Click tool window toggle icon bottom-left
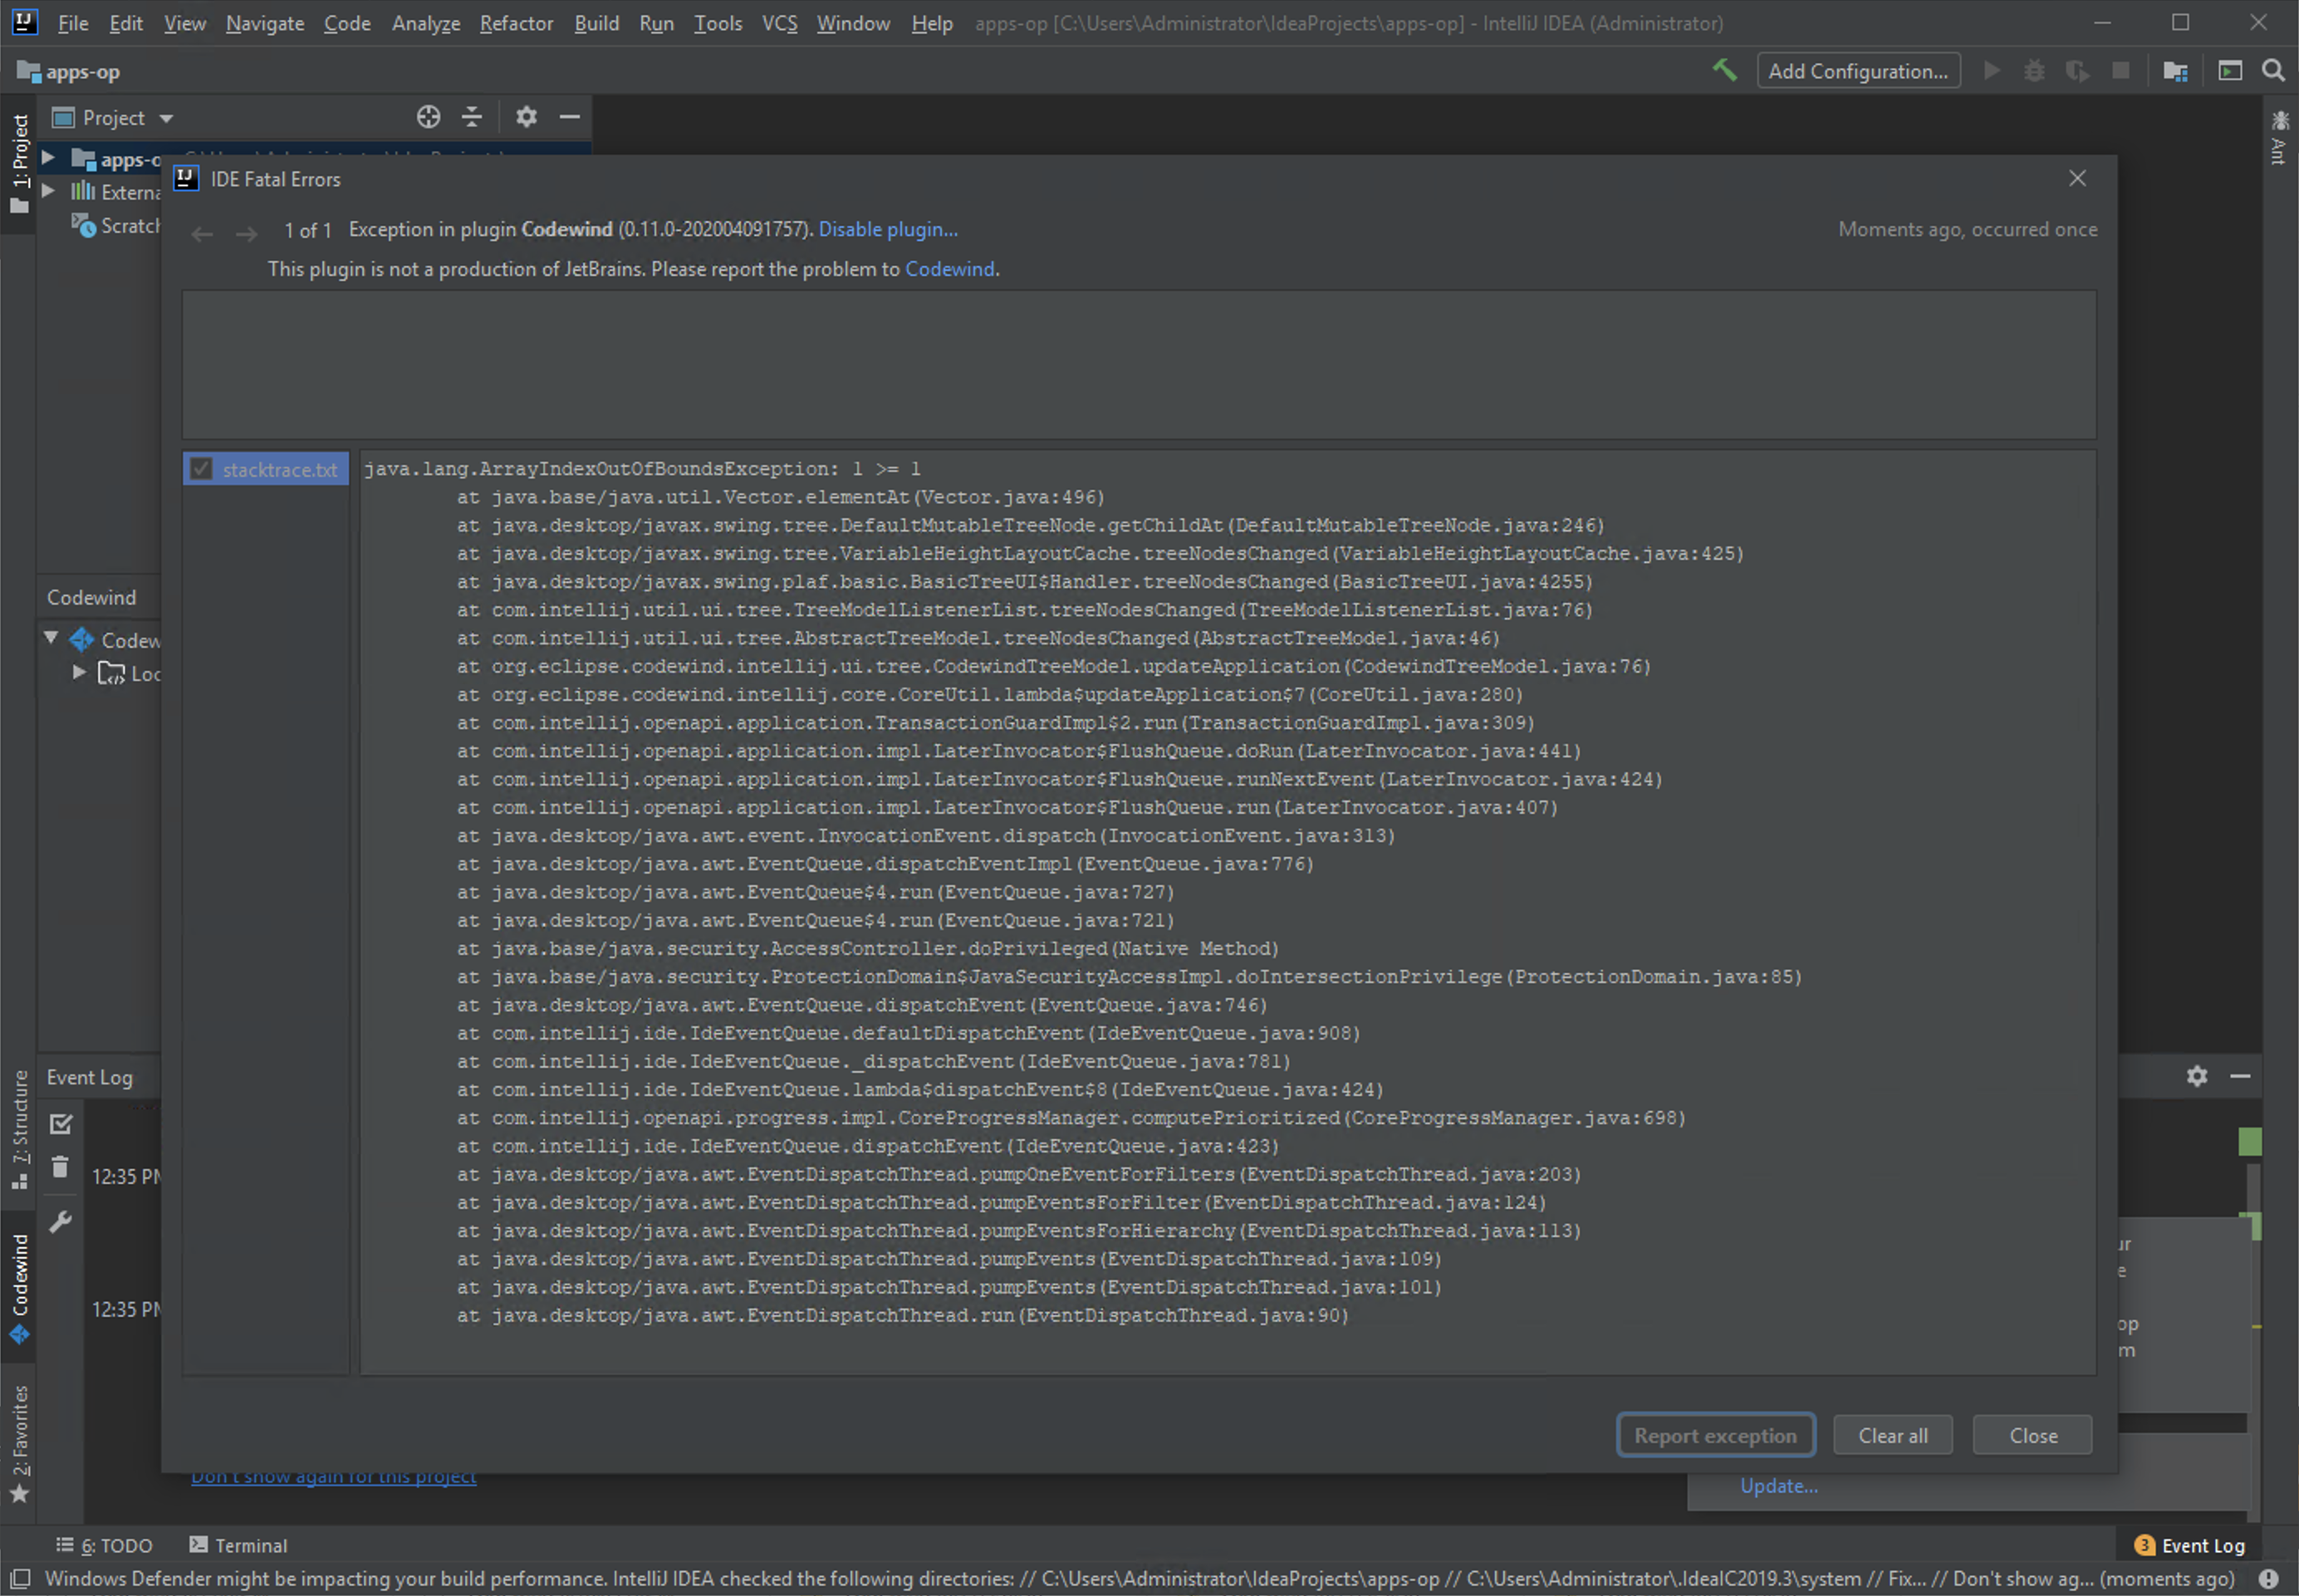This screenshot has height=1596, width=2299. coord(19,1579)
